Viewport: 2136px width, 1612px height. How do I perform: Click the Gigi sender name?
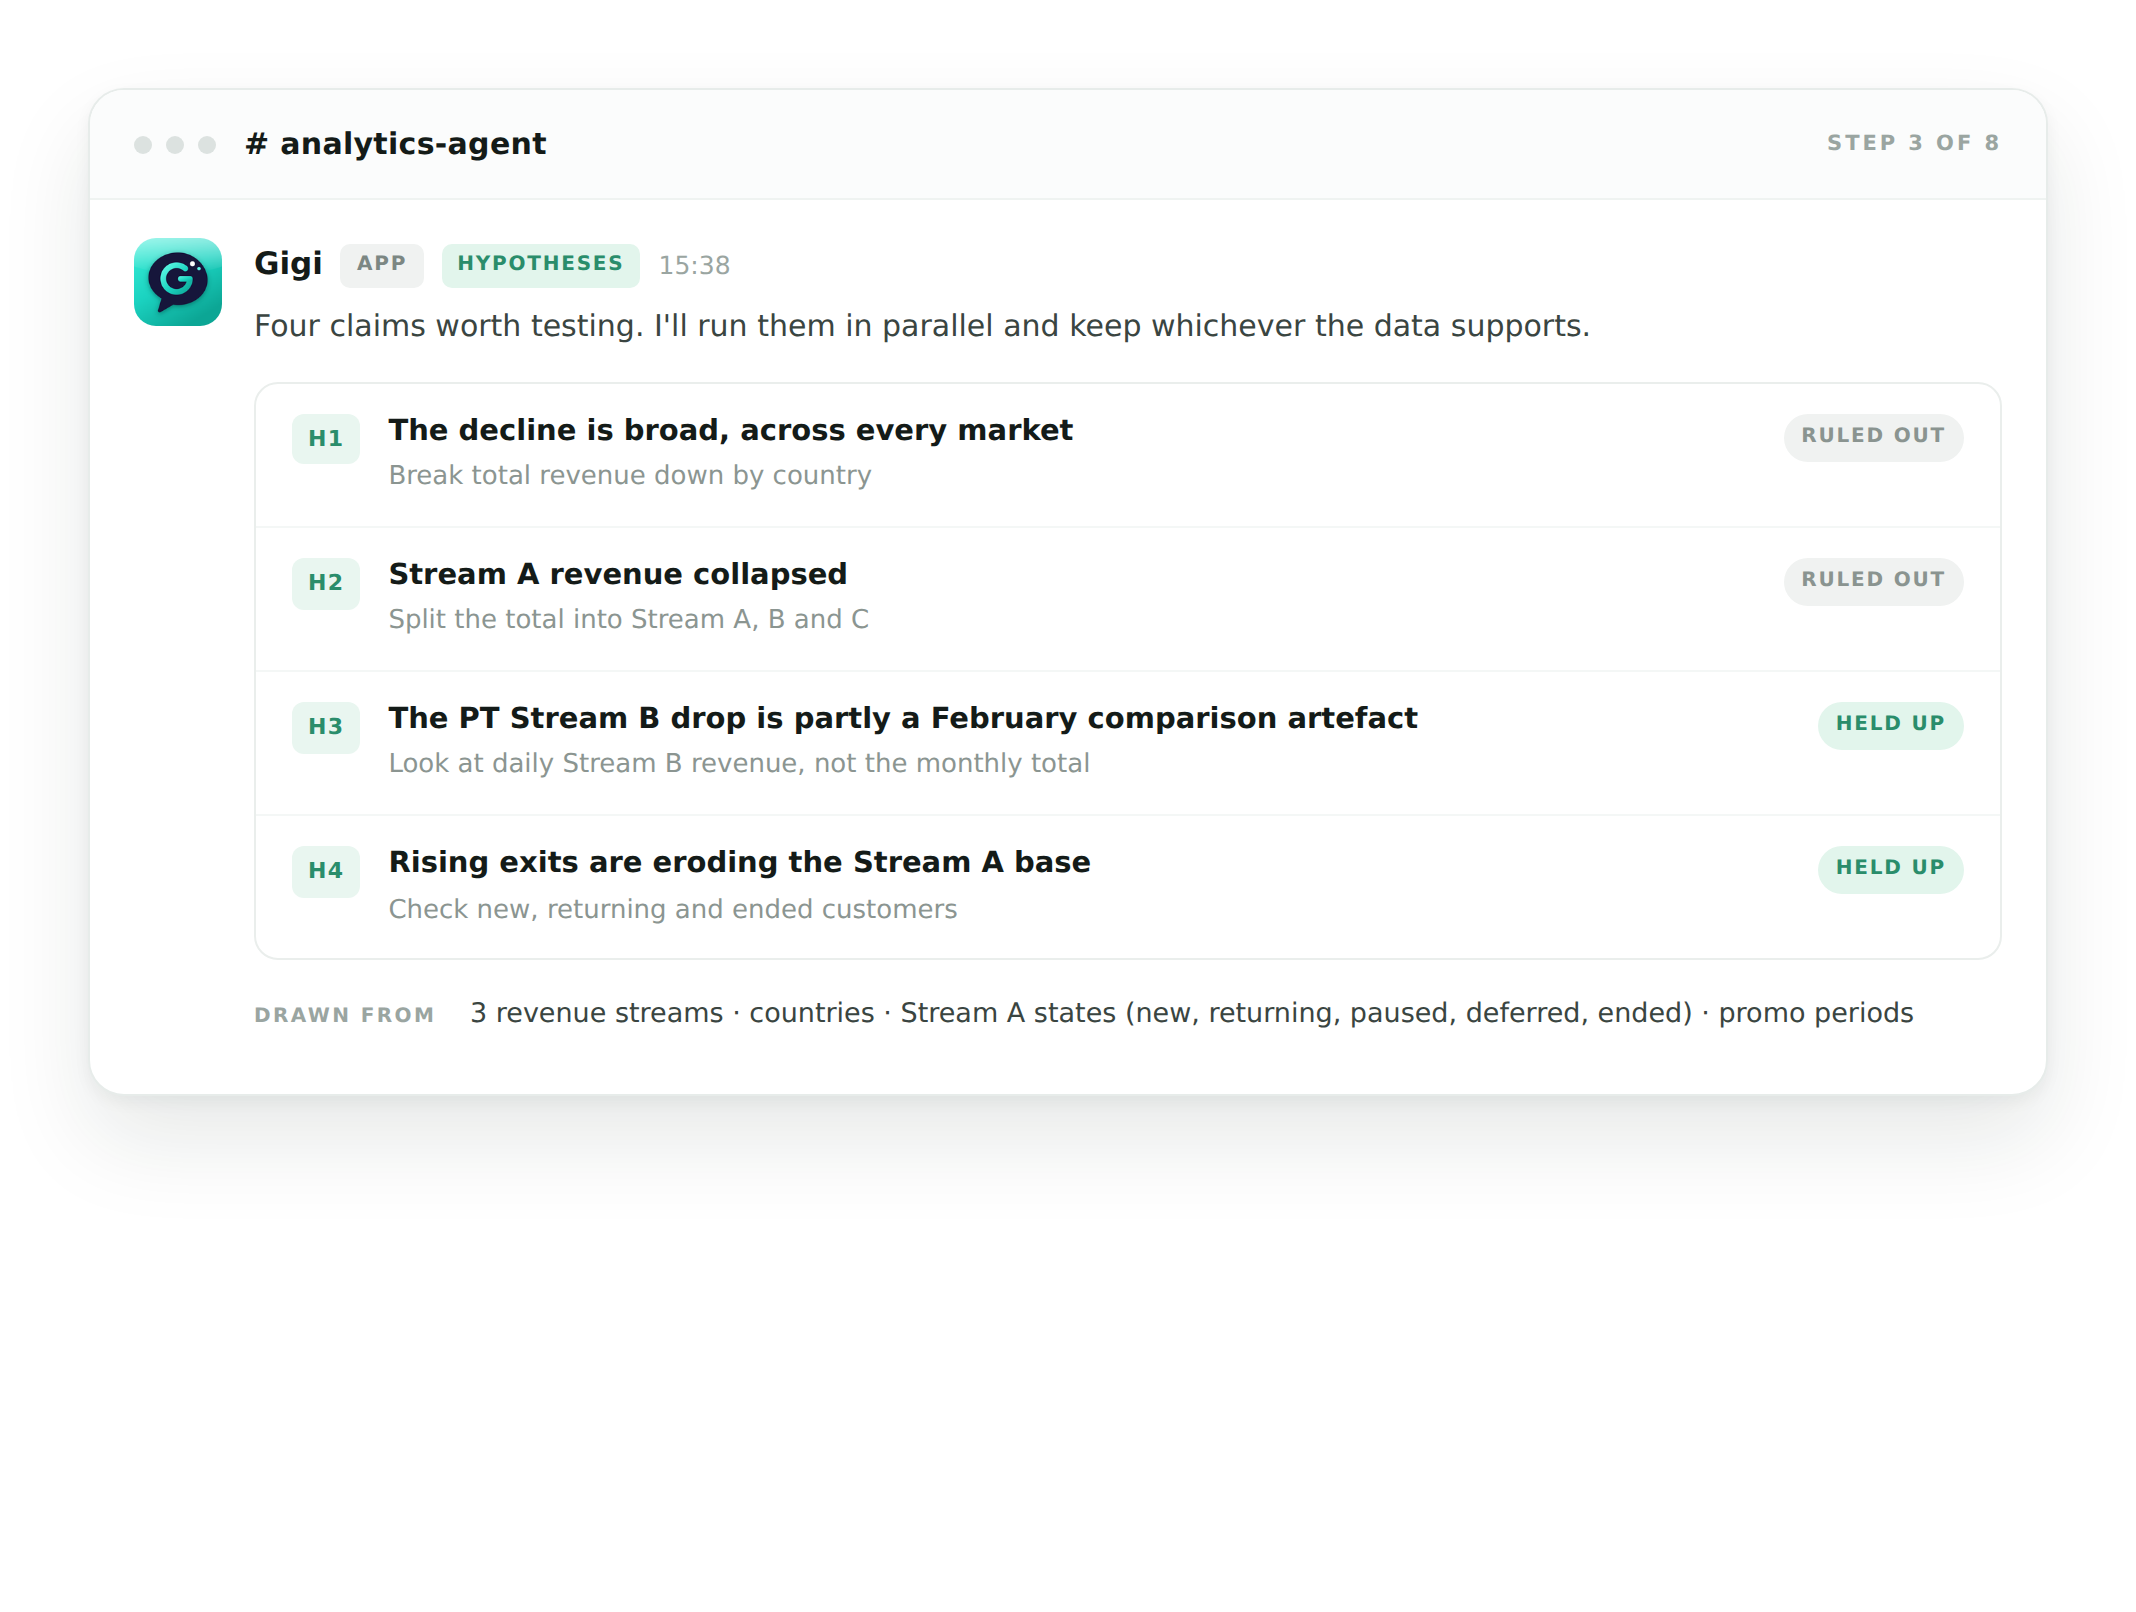pyautogui.click(x=288, y=264)
